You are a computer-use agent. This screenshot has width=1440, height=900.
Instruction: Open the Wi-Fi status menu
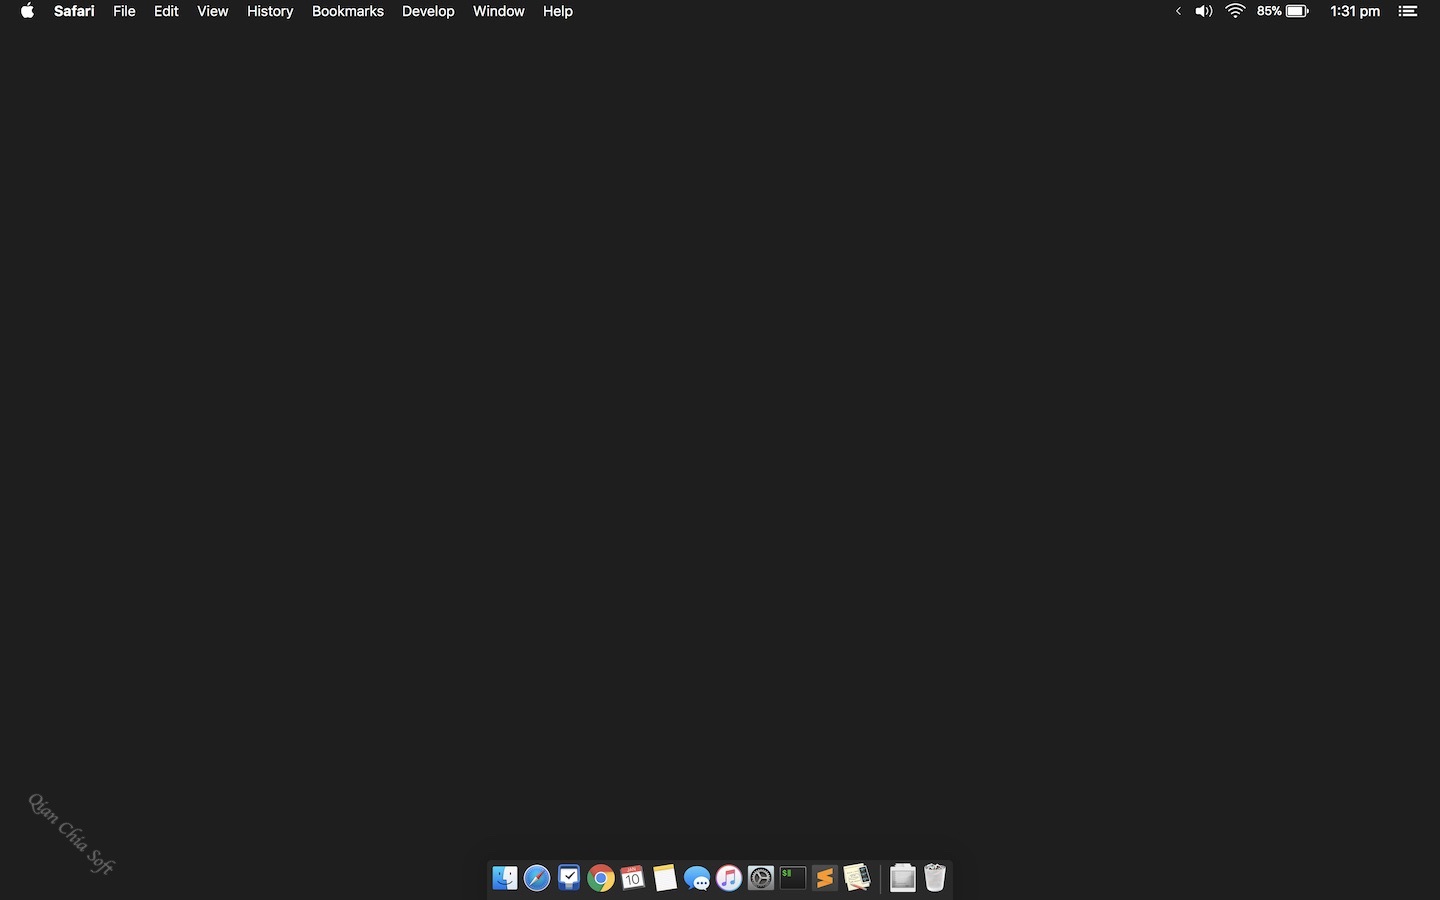point(1236,11)
